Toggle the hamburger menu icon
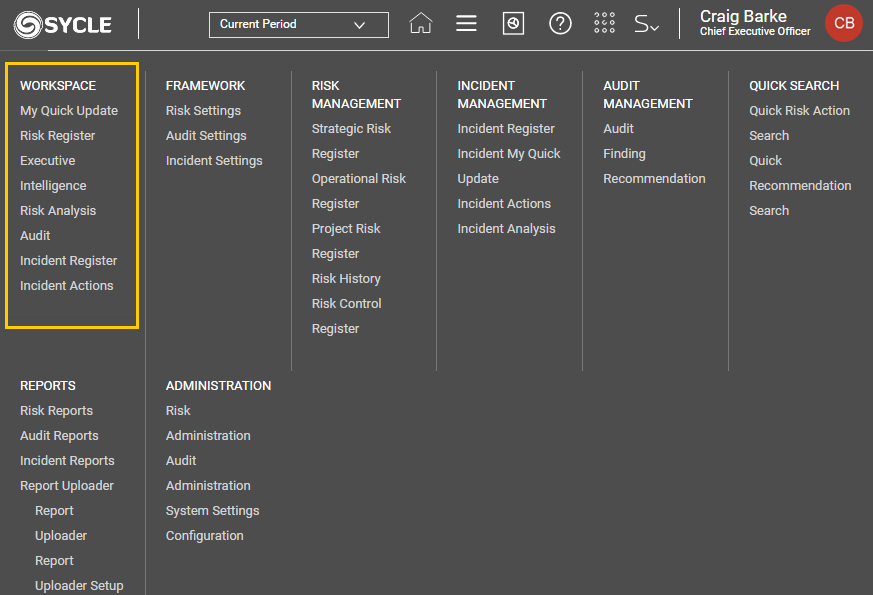Viewport: 873px width, 595px height. point(466,24)
